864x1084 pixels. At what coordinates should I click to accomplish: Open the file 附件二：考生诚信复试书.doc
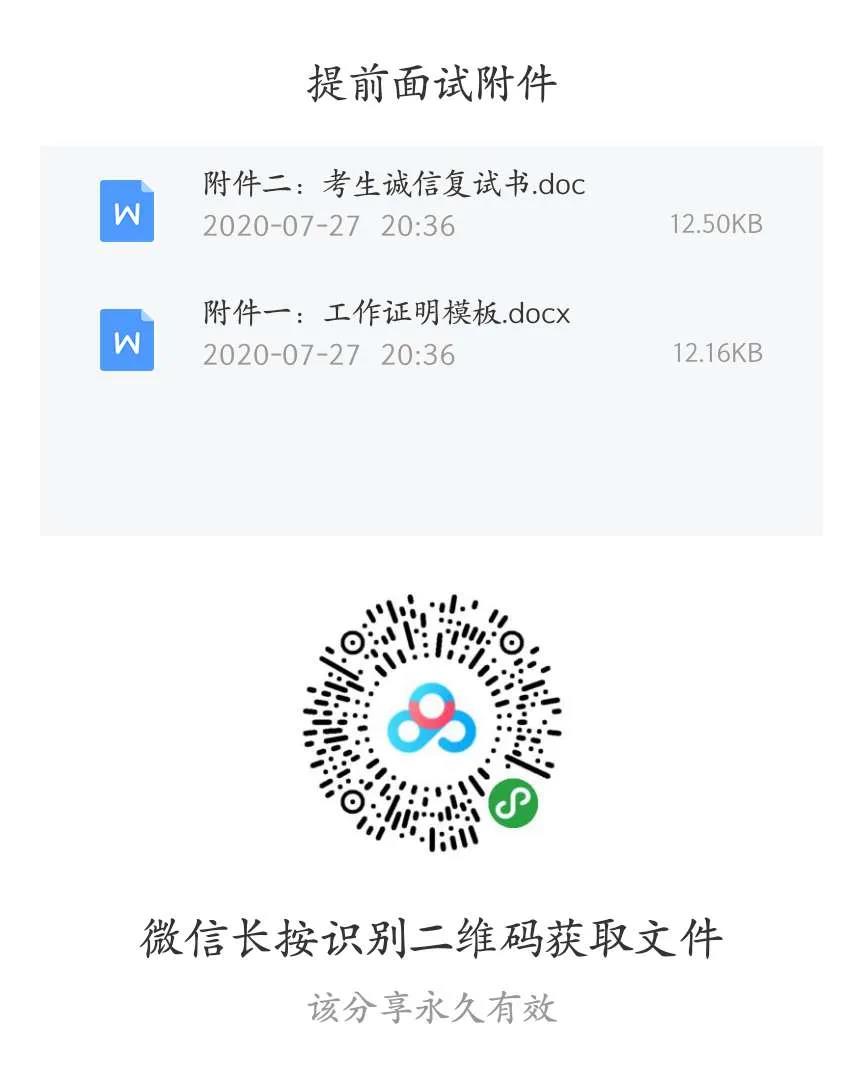(394, 184)
